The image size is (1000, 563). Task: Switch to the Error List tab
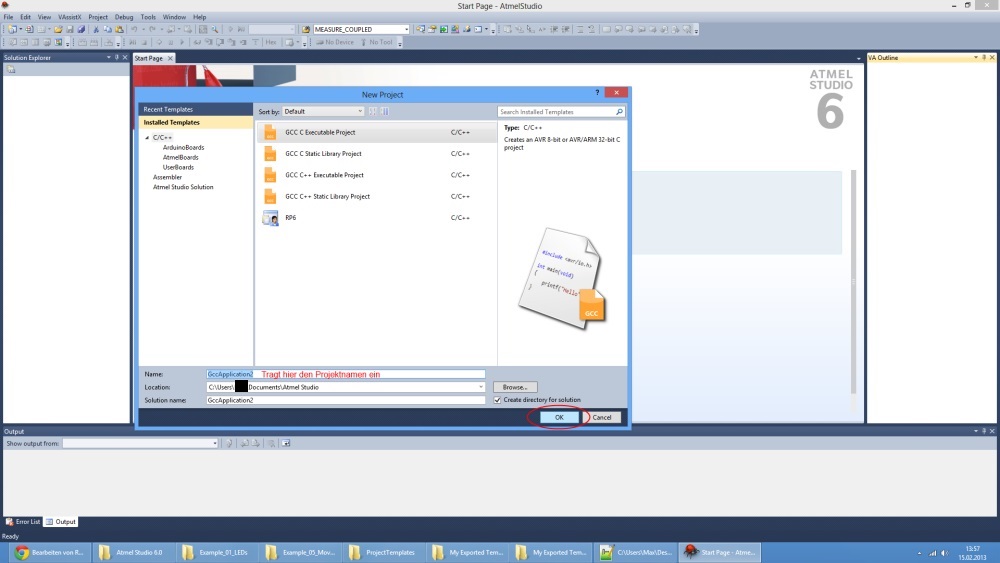[24, 522]
